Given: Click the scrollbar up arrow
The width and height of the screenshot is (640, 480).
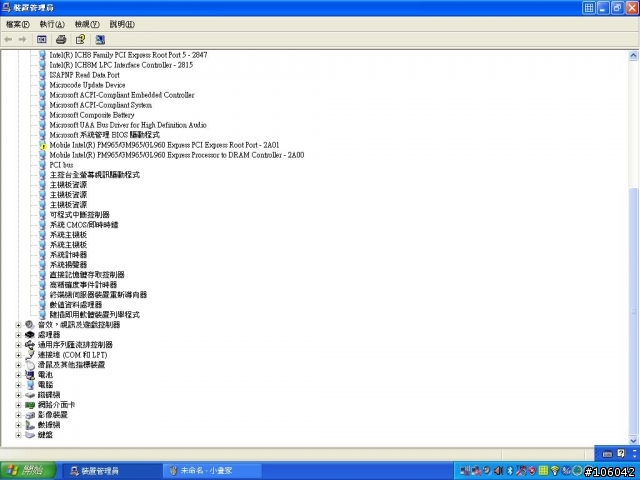Looking at the screenshot, I should 633,55.
